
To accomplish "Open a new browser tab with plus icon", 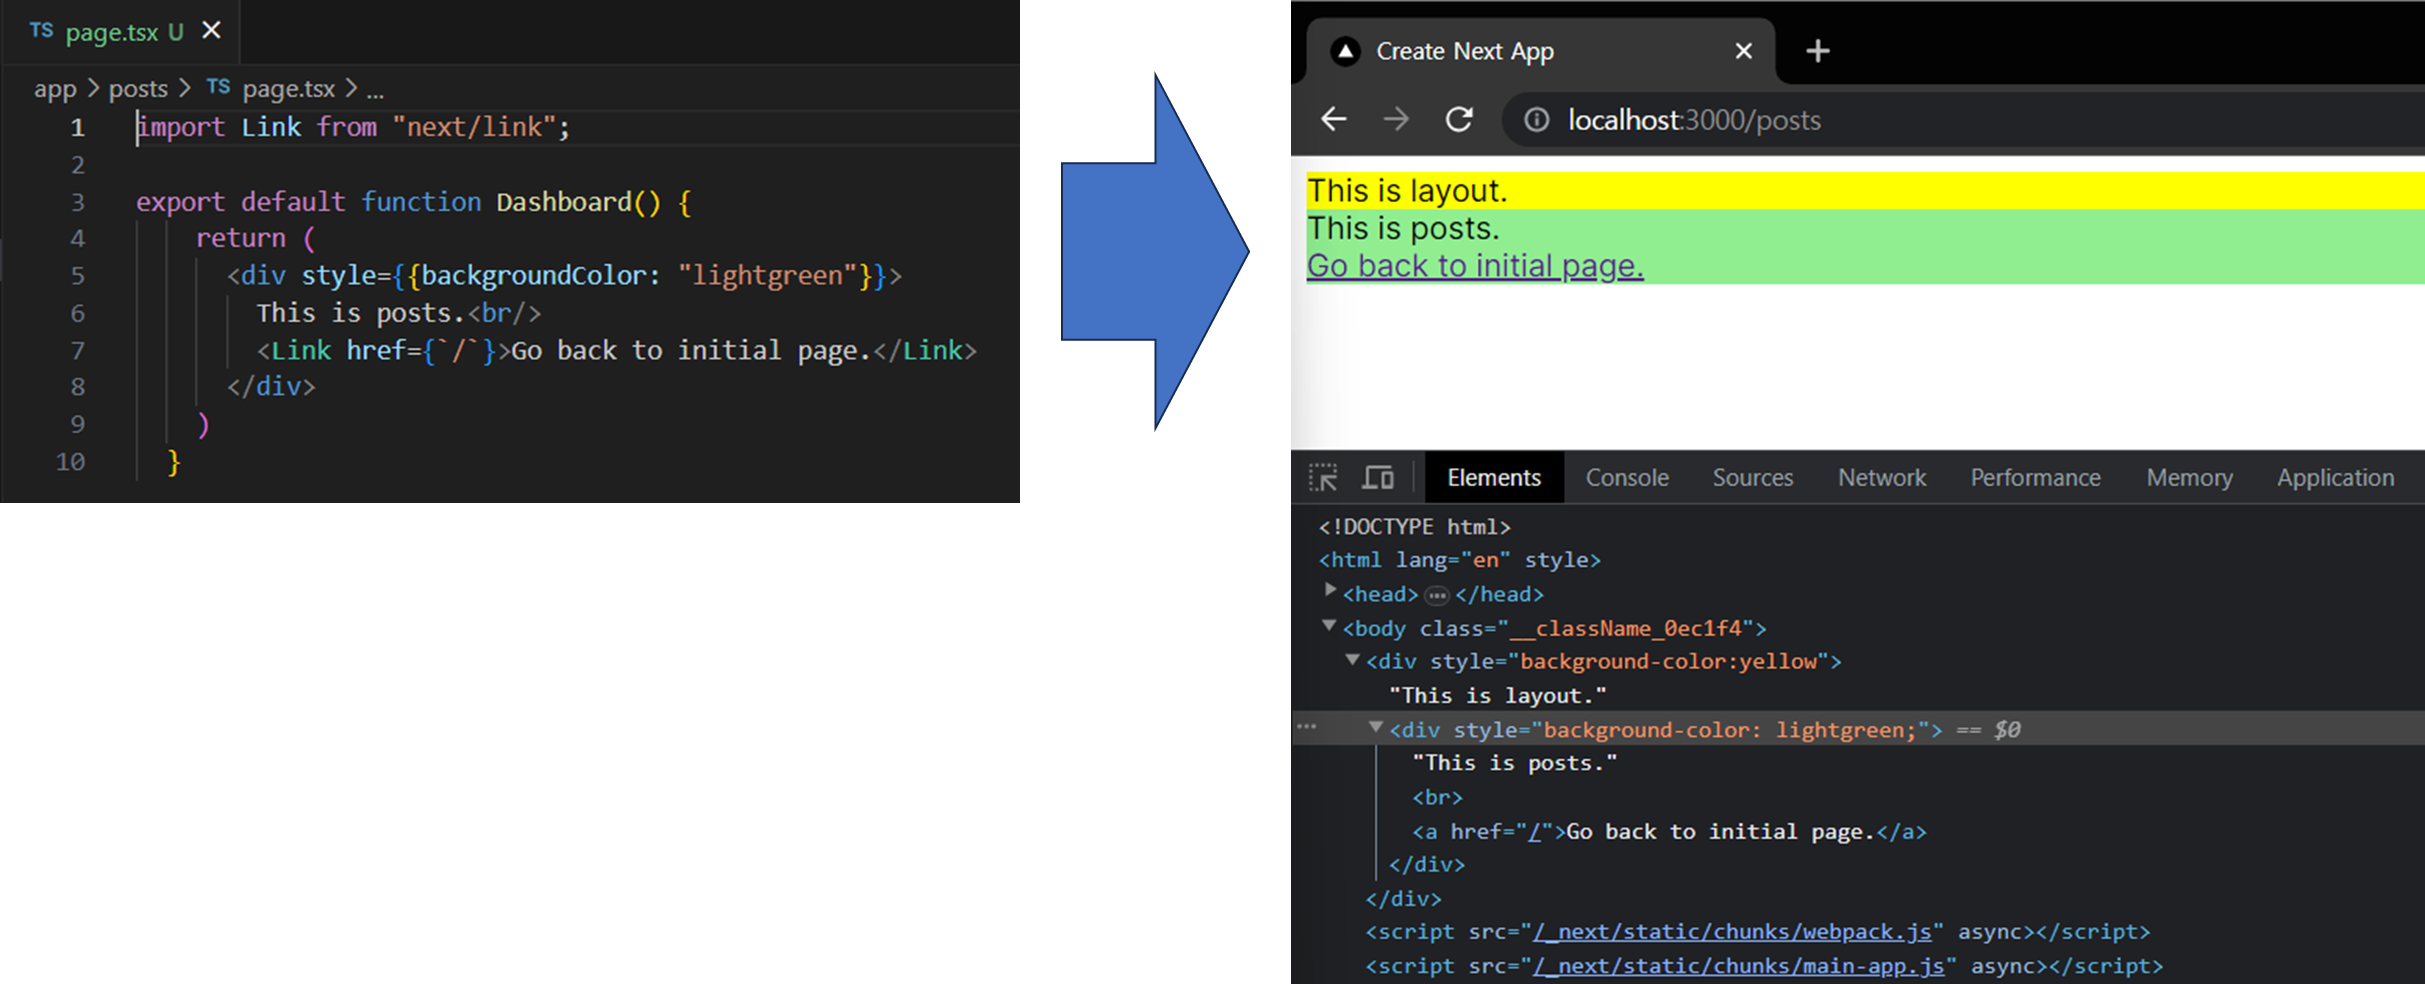I will pos(1818,51).
